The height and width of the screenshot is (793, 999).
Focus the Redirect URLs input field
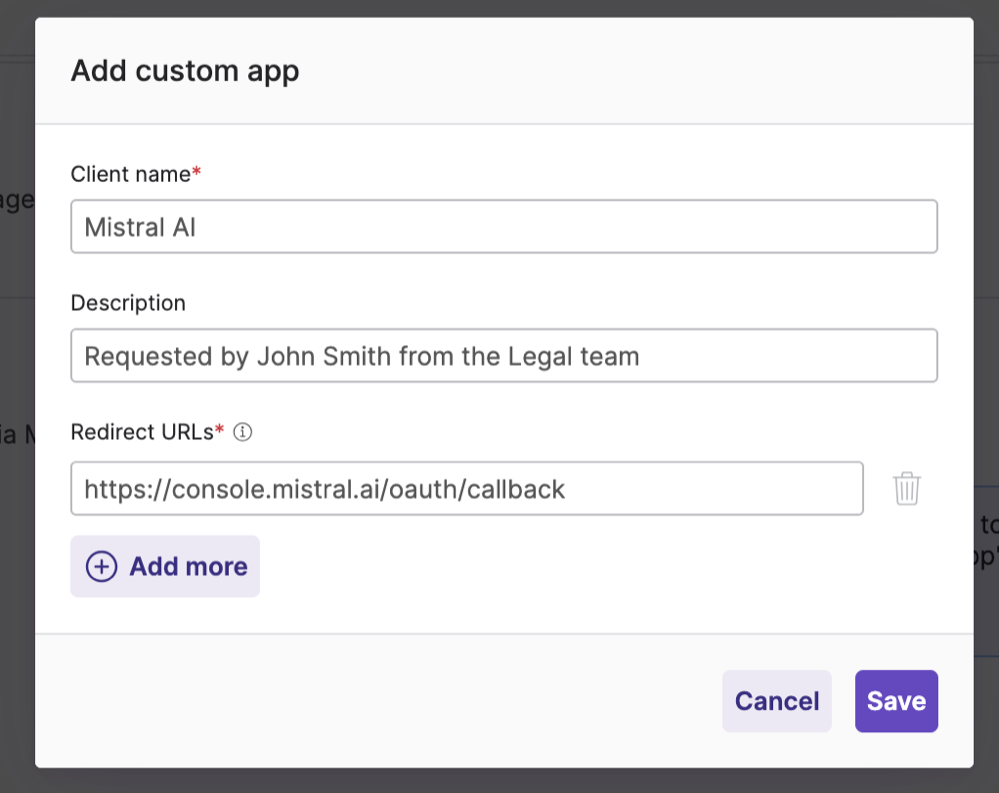point(467,489)
